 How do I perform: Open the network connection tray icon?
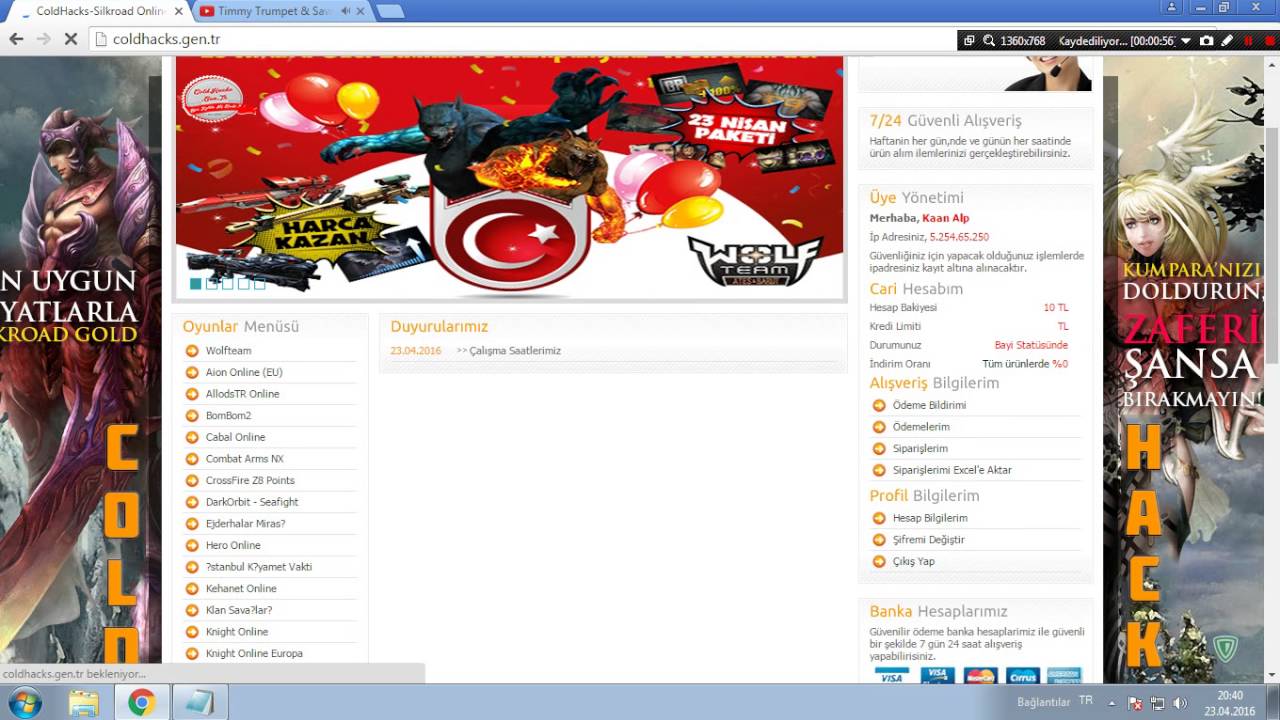pos(1157,703)
